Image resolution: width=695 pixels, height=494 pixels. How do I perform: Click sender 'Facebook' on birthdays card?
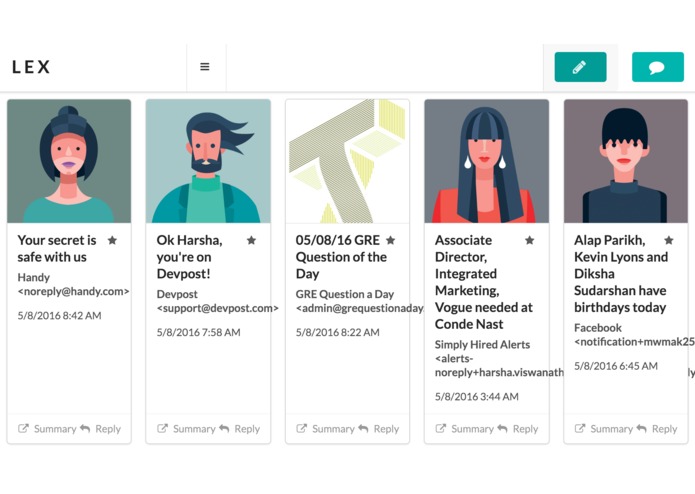coord(597,328)
